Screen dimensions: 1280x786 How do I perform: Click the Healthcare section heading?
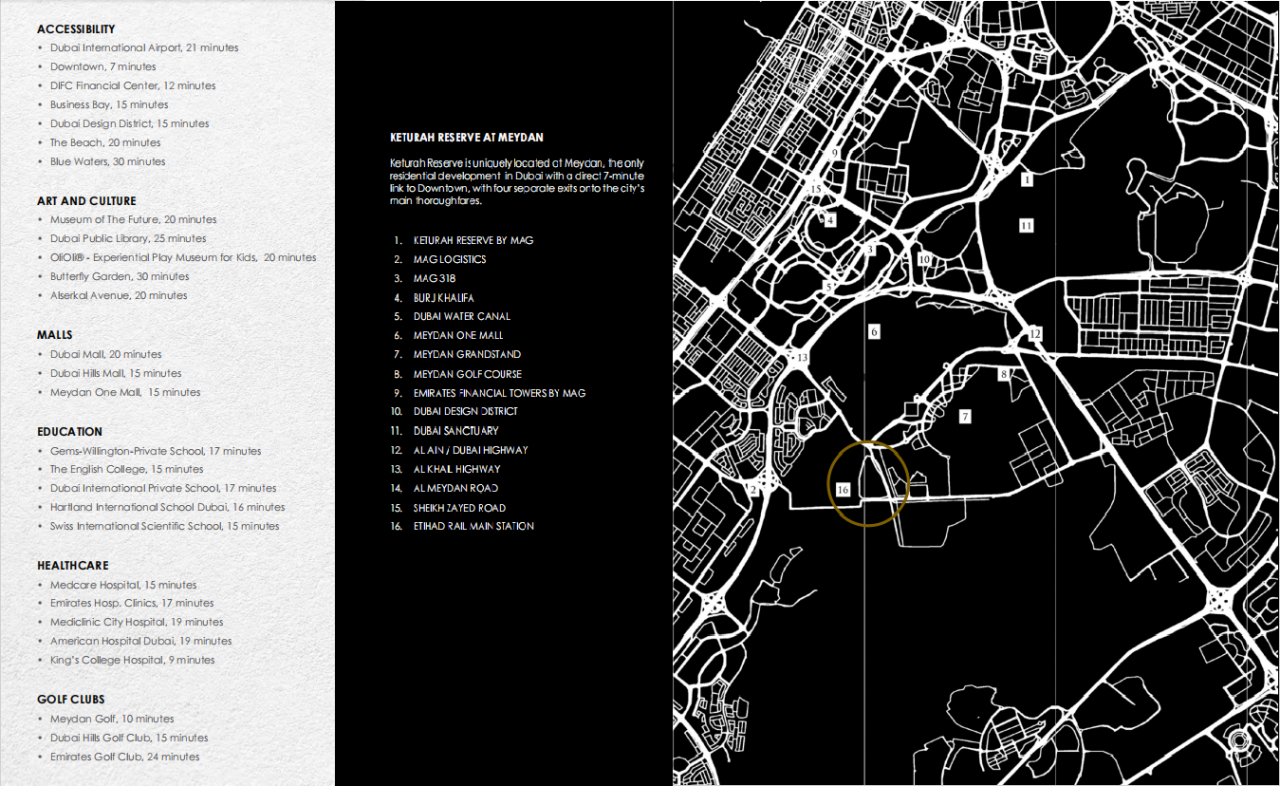73,565
